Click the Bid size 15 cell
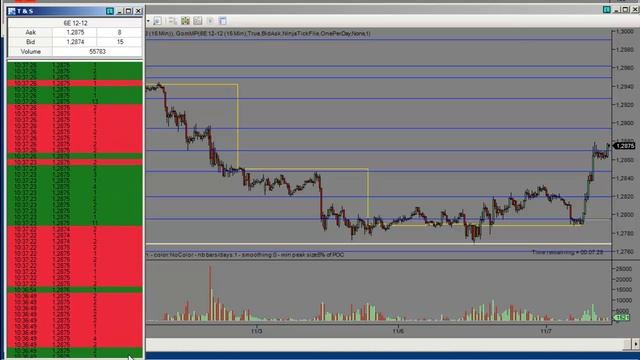640x360 pixels. click(x=119, y=42)
